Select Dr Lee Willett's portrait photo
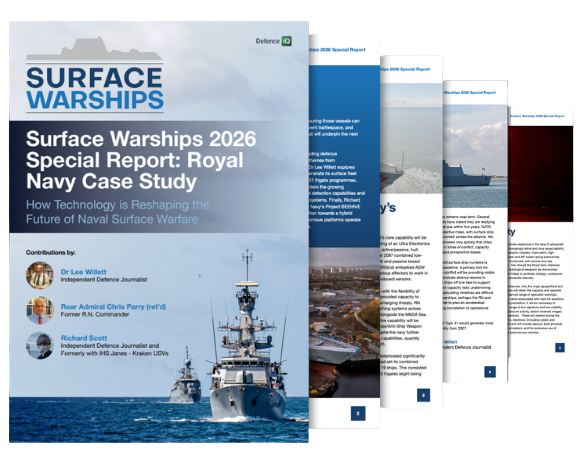The height and width of the screenshot is (467, 580). click(40, 275)
